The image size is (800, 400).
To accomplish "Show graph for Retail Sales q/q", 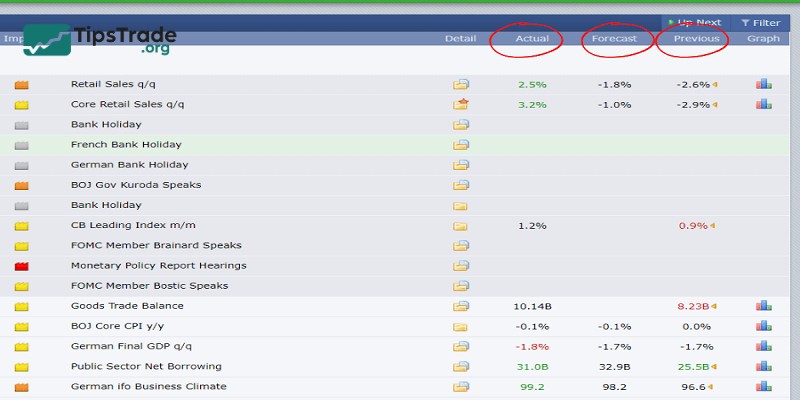I will pos(764,85).
